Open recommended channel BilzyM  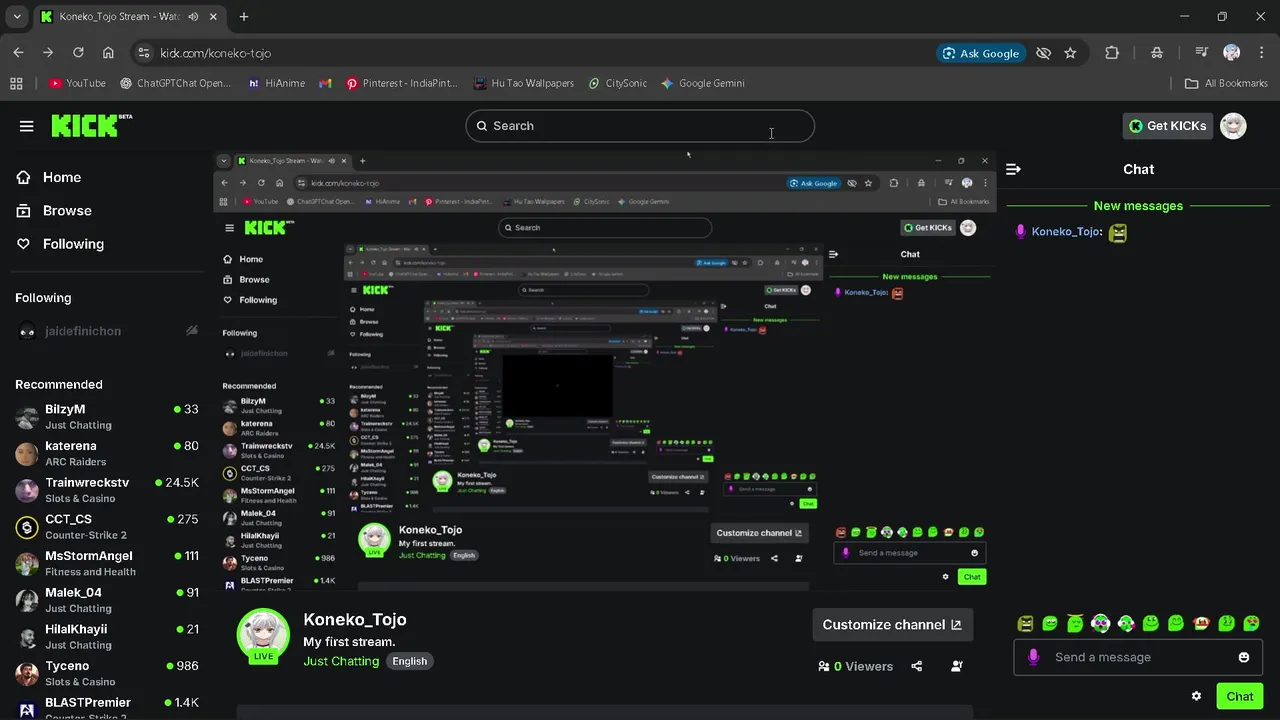coord(106,416)
